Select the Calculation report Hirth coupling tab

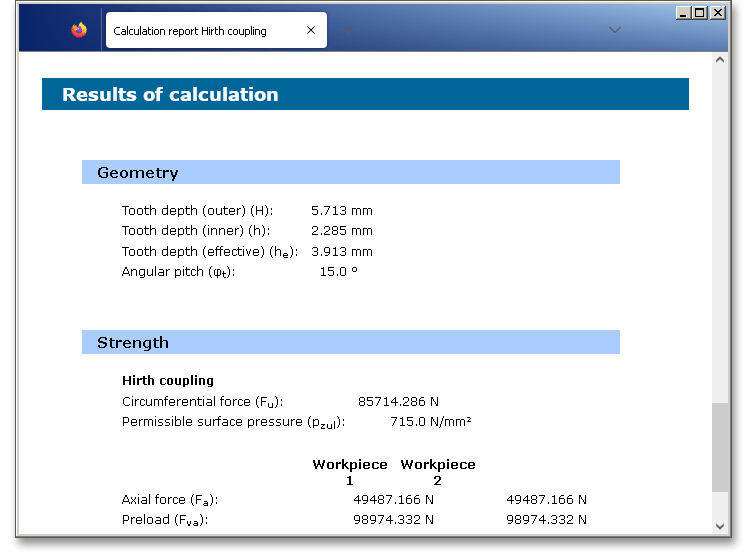click(200, 31)
